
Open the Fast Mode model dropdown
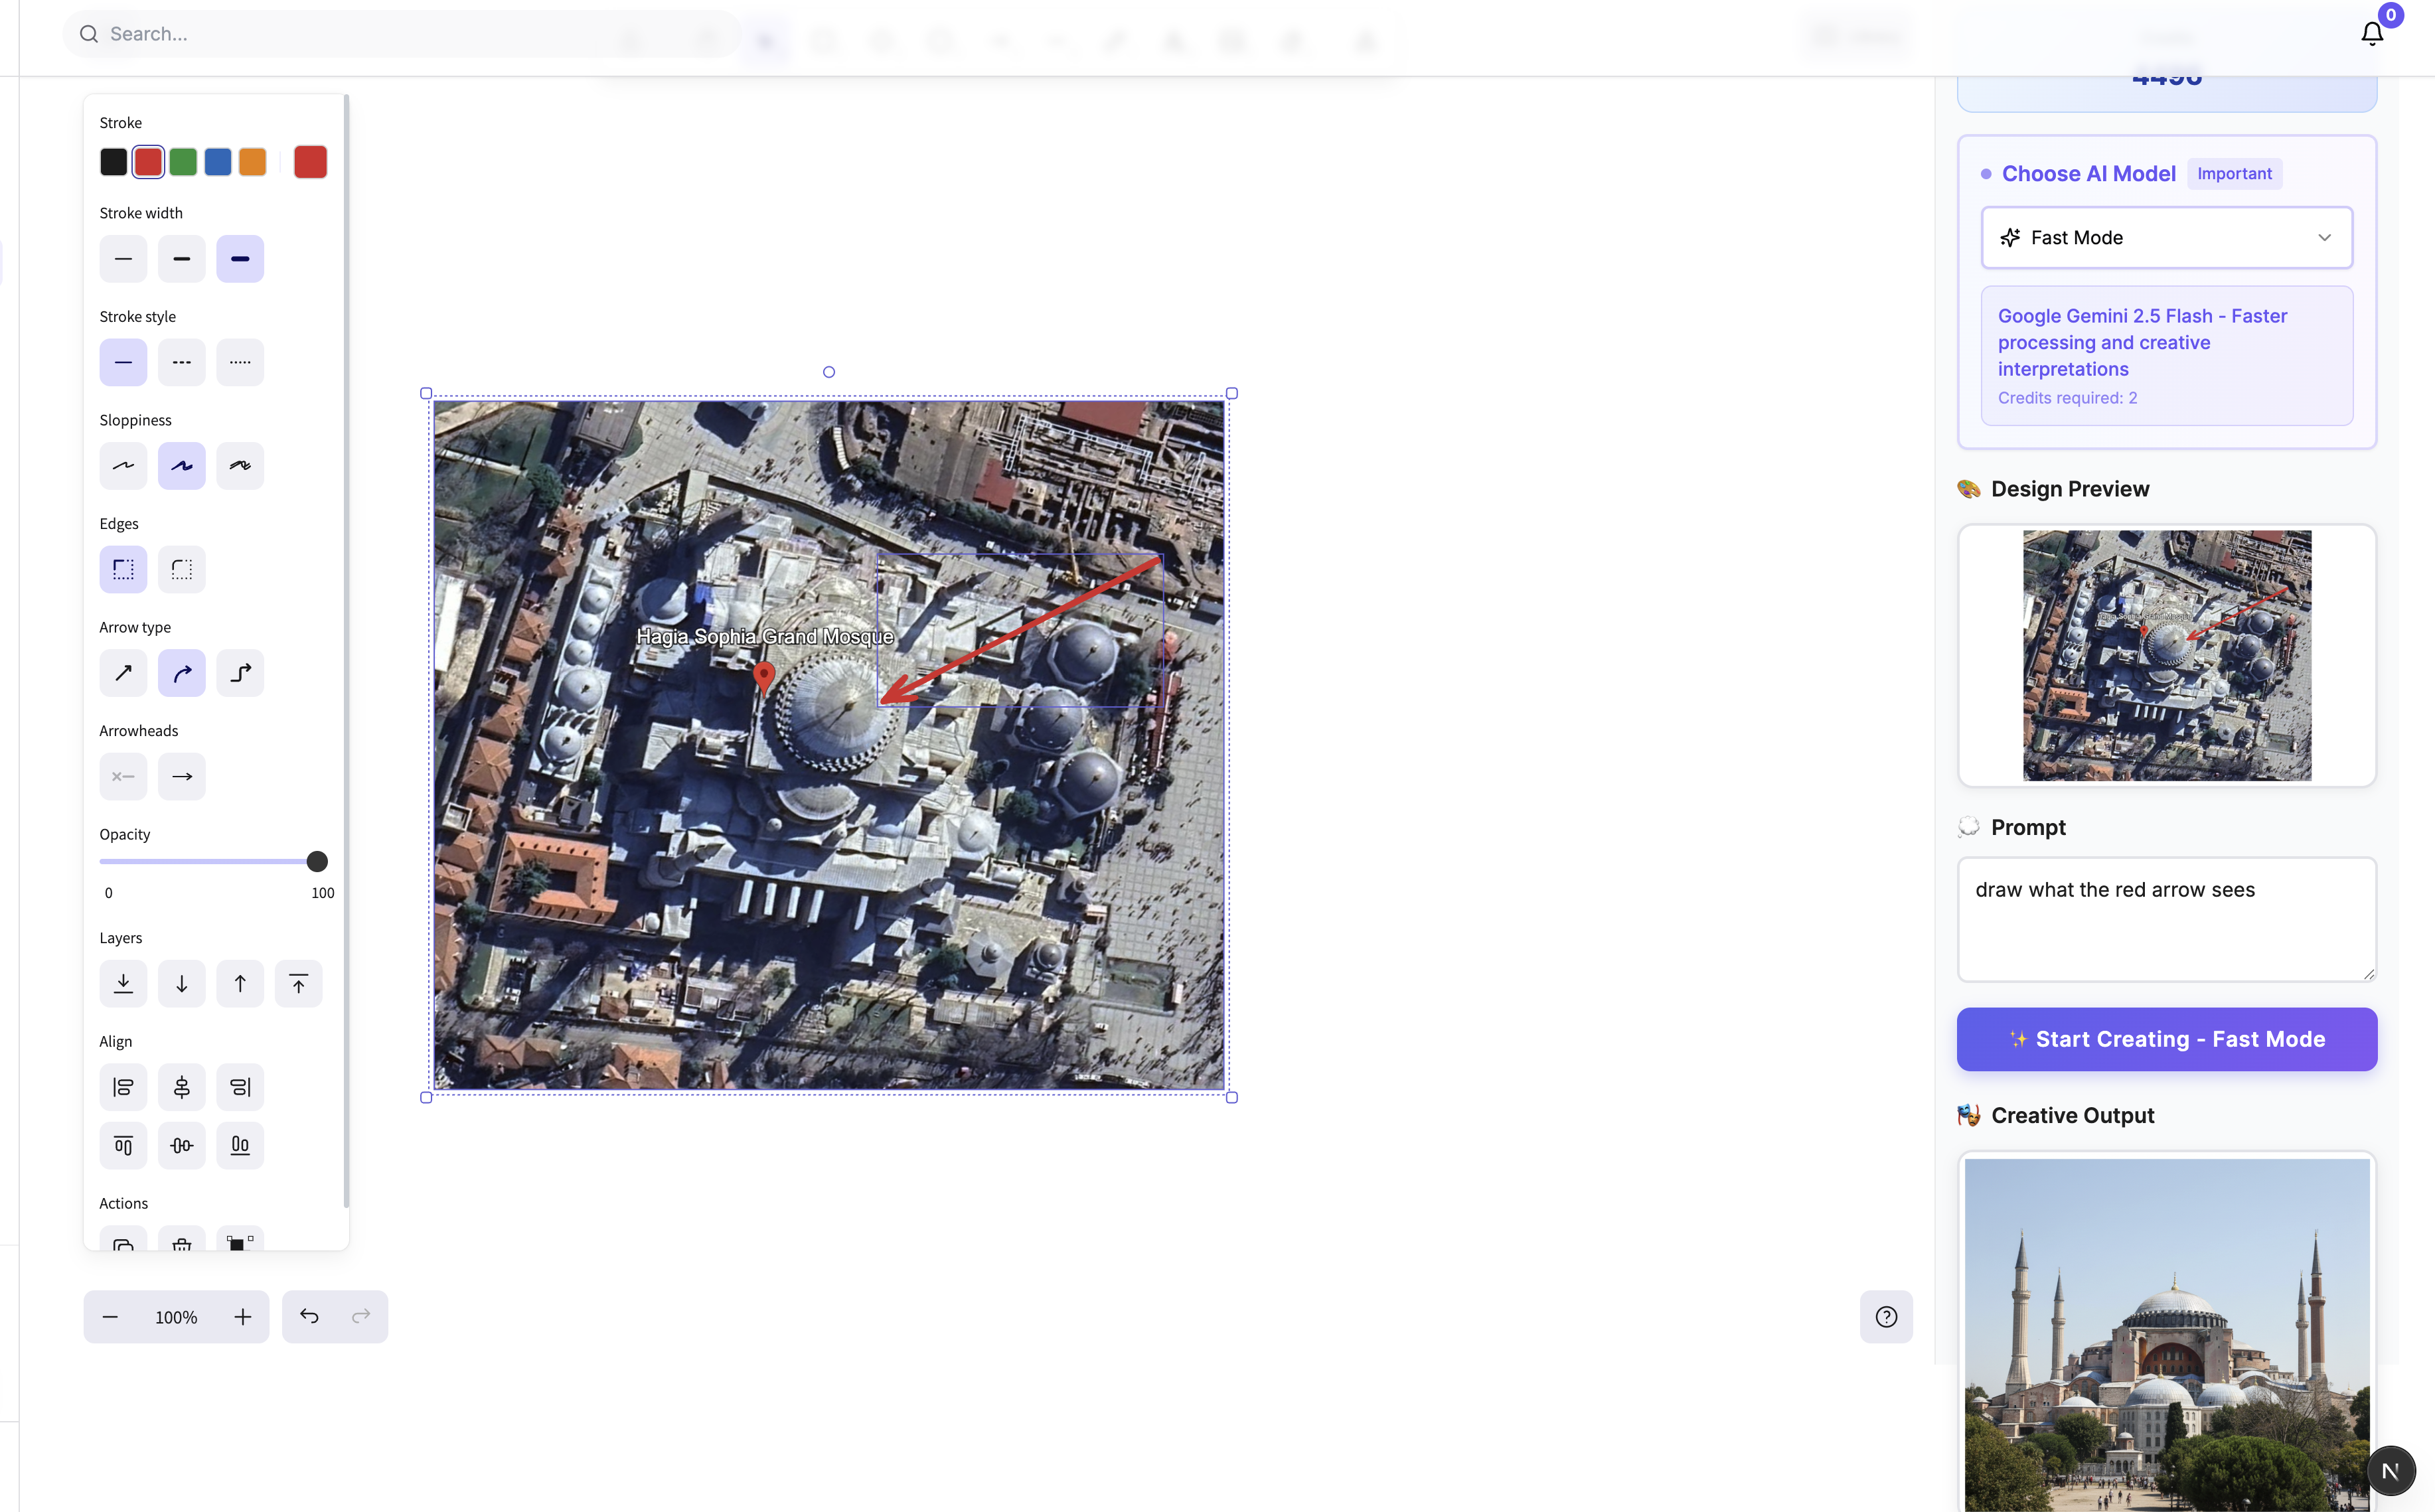[x=2166, y=238]
